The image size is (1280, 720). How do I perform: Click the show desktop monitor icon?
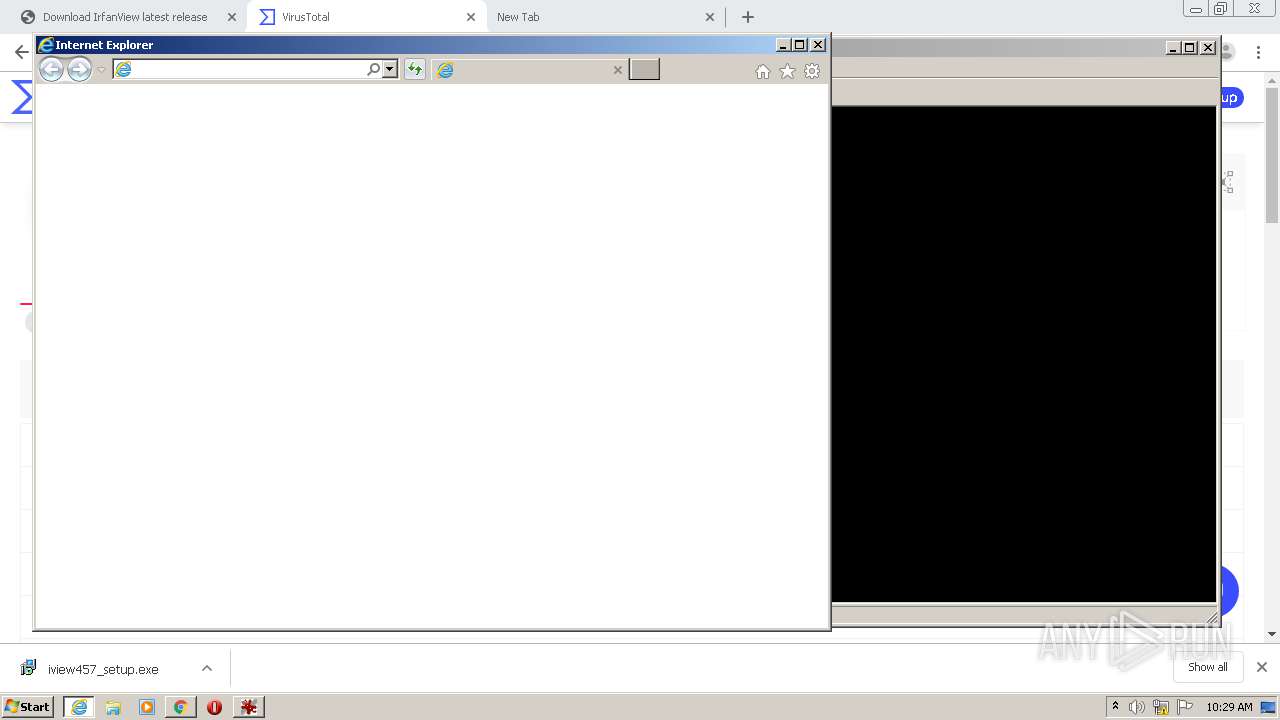point(1269,707)
